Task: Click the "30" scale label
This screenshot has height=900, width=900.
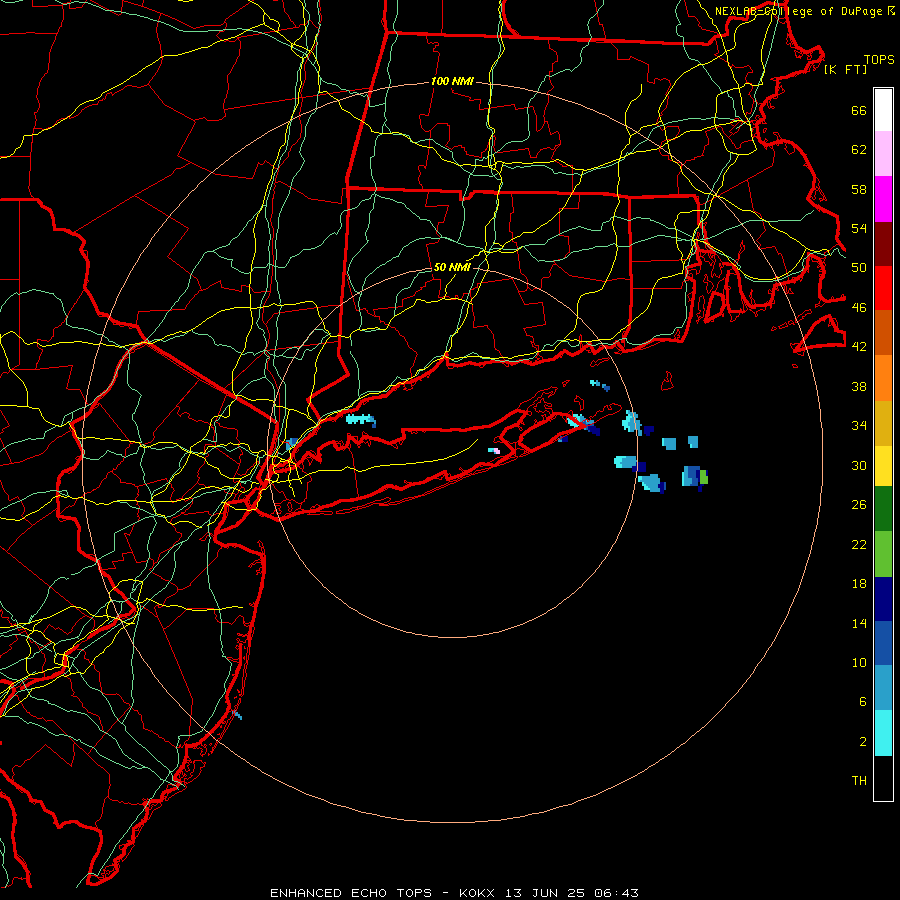Action: click(859, 465)
